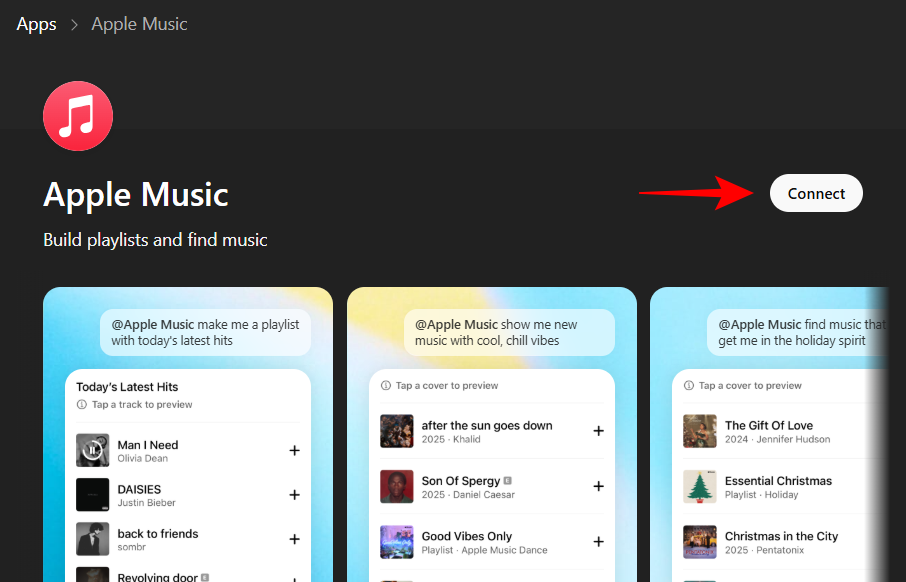Viewport: 906px width, 582px height.
Task: Add Son Of Spergy with plus icon
Action: point(599,487)
